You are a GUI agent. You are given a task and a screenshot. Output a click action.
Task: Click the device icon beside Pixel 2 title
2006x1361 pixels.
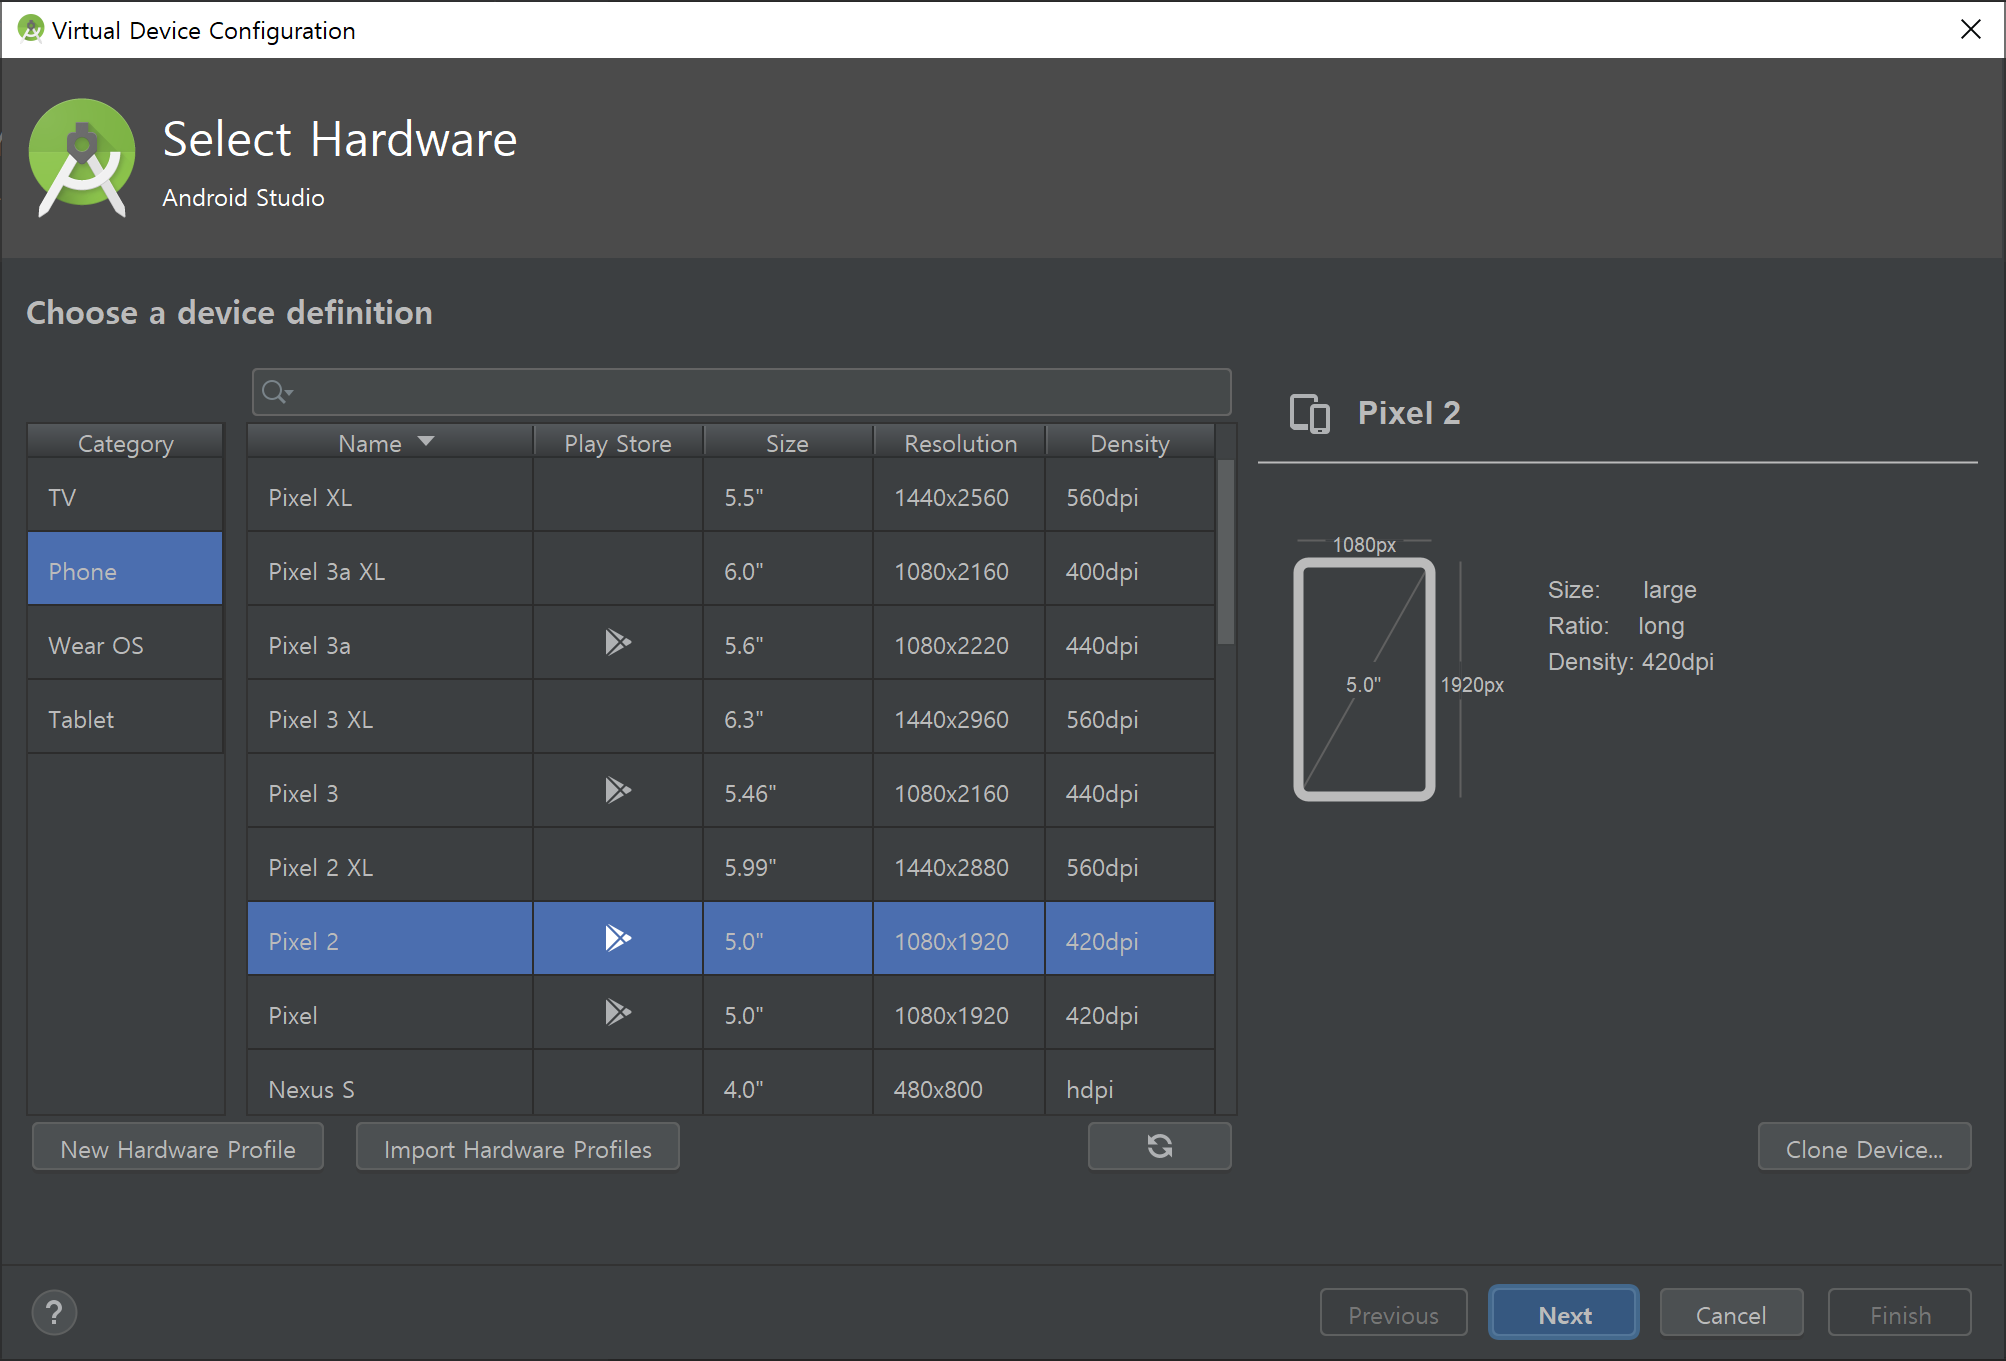tap(1310, 413)
